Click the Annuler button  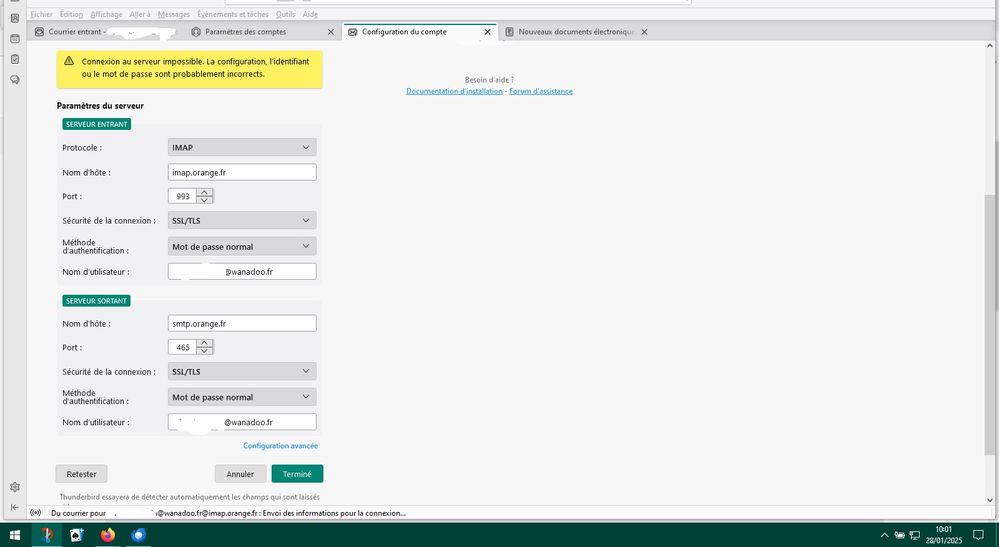pos(240,474)
